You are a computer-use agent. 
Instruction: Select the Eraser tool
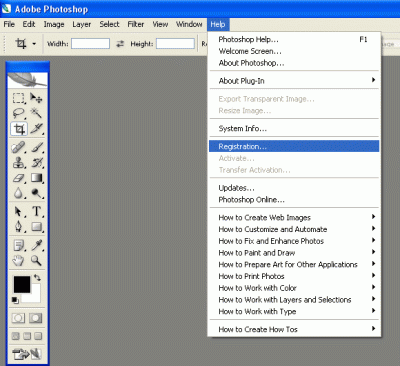click(19, 178)
